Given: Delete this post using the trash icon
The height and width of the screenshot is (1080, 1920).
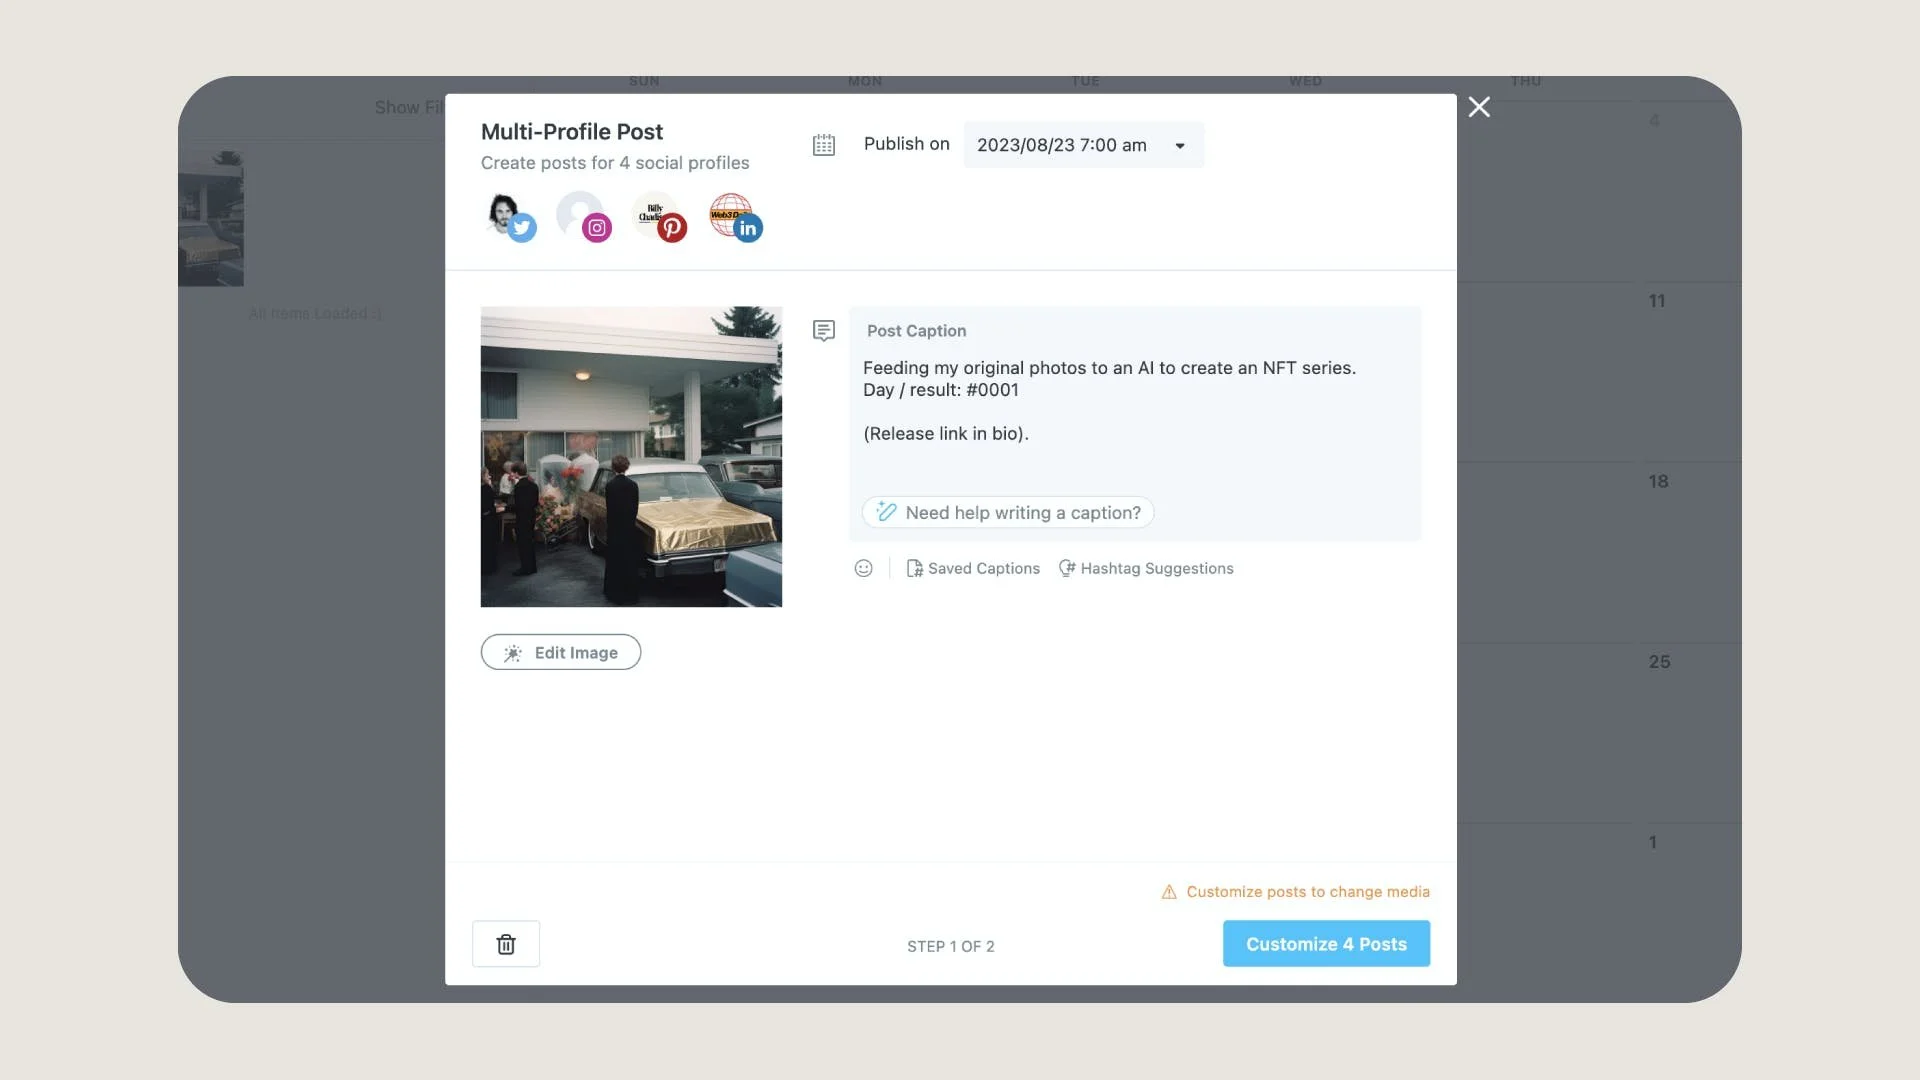Looking at the screenshot, I should click(x=506, y=944).
